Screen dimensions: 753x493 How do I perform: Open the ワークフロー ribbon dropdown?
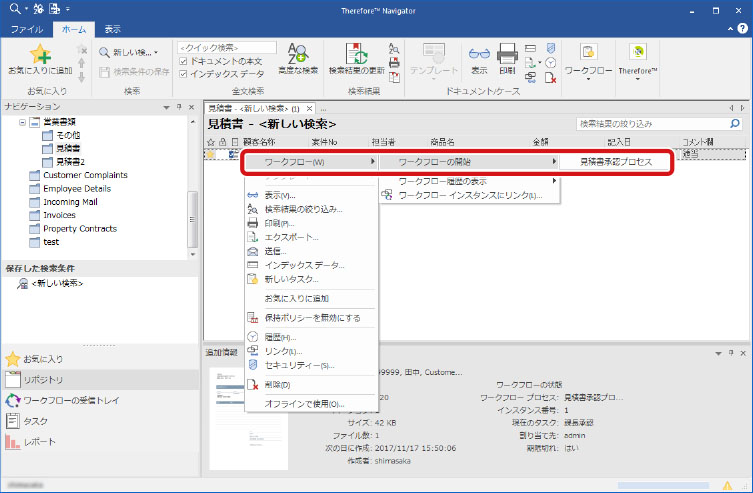588,62
